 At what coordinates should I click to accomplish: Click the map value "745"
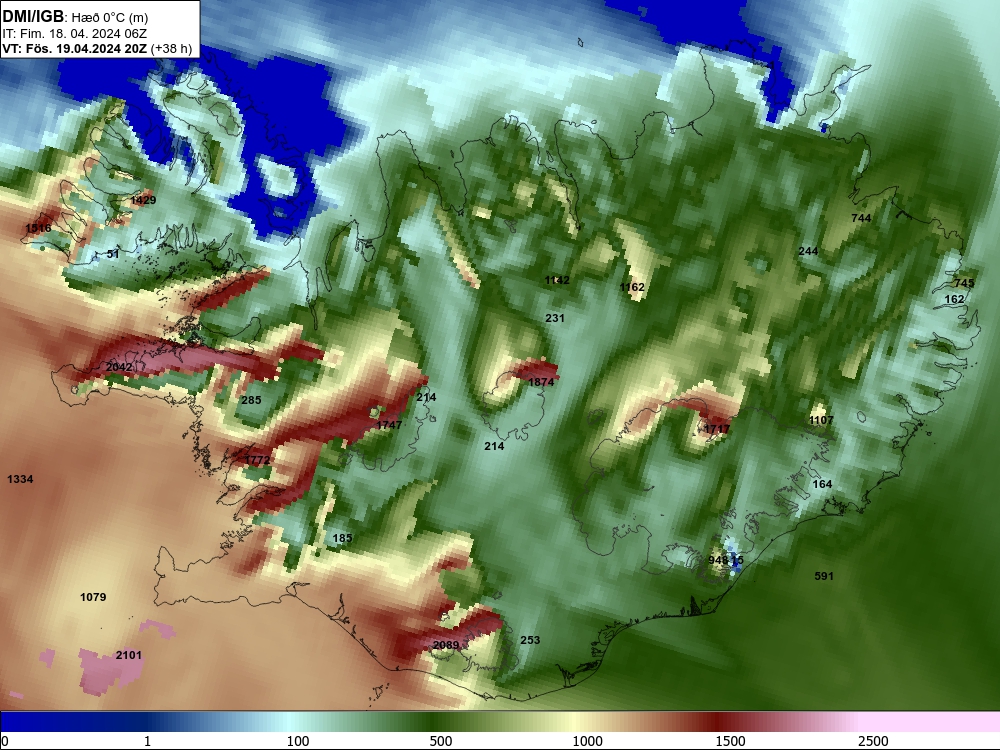coord(964,283)
